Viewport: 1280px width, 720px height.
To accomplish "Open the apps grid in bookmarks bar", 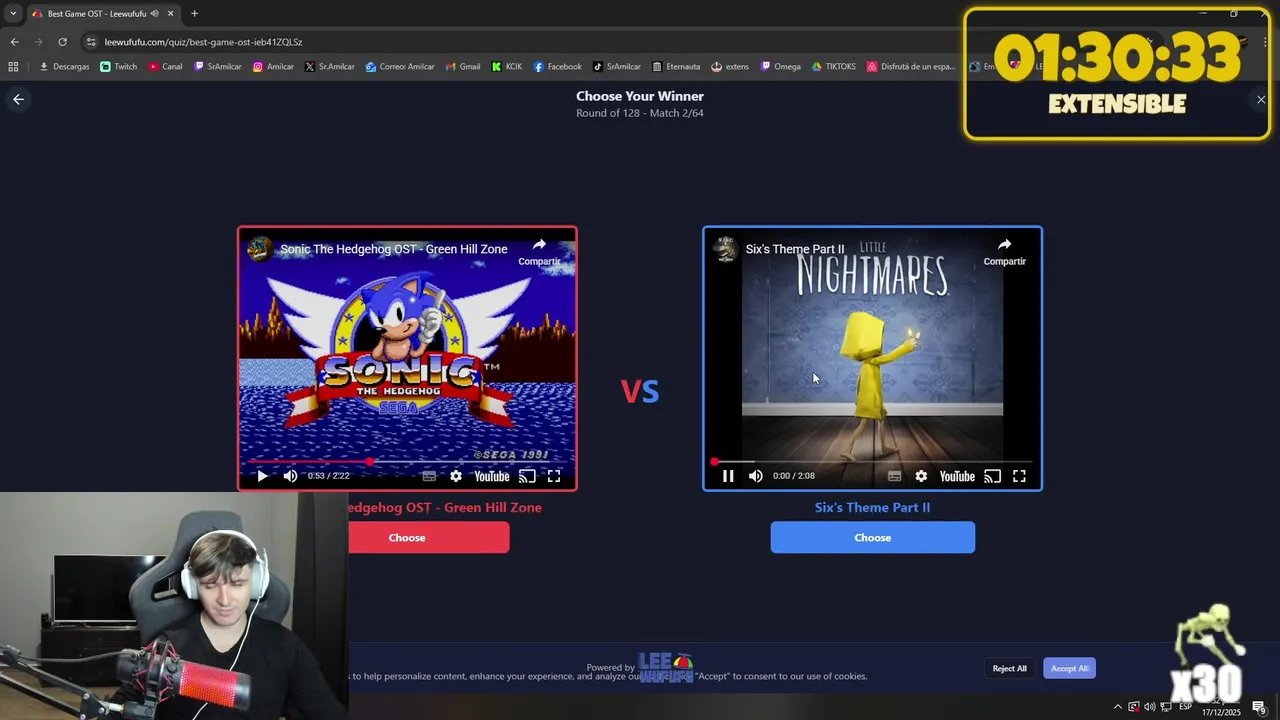I will tap(13, 67).
